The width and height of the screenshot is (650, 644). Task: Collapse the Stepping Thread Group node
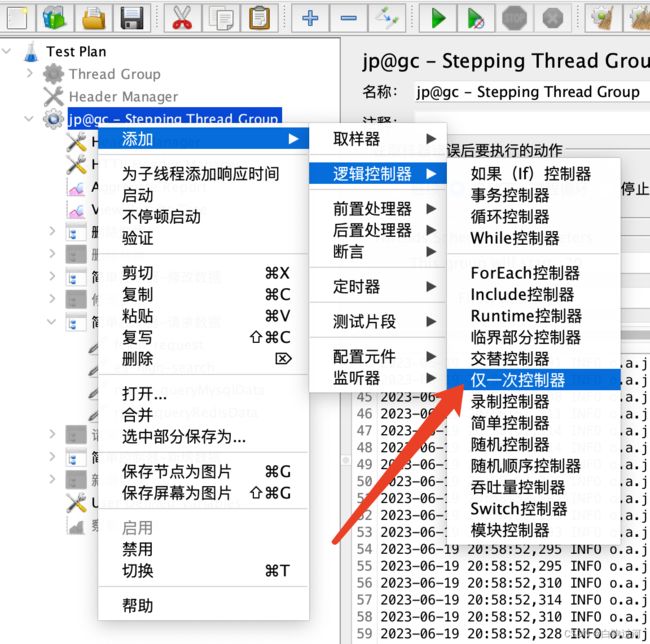point(29,119)
